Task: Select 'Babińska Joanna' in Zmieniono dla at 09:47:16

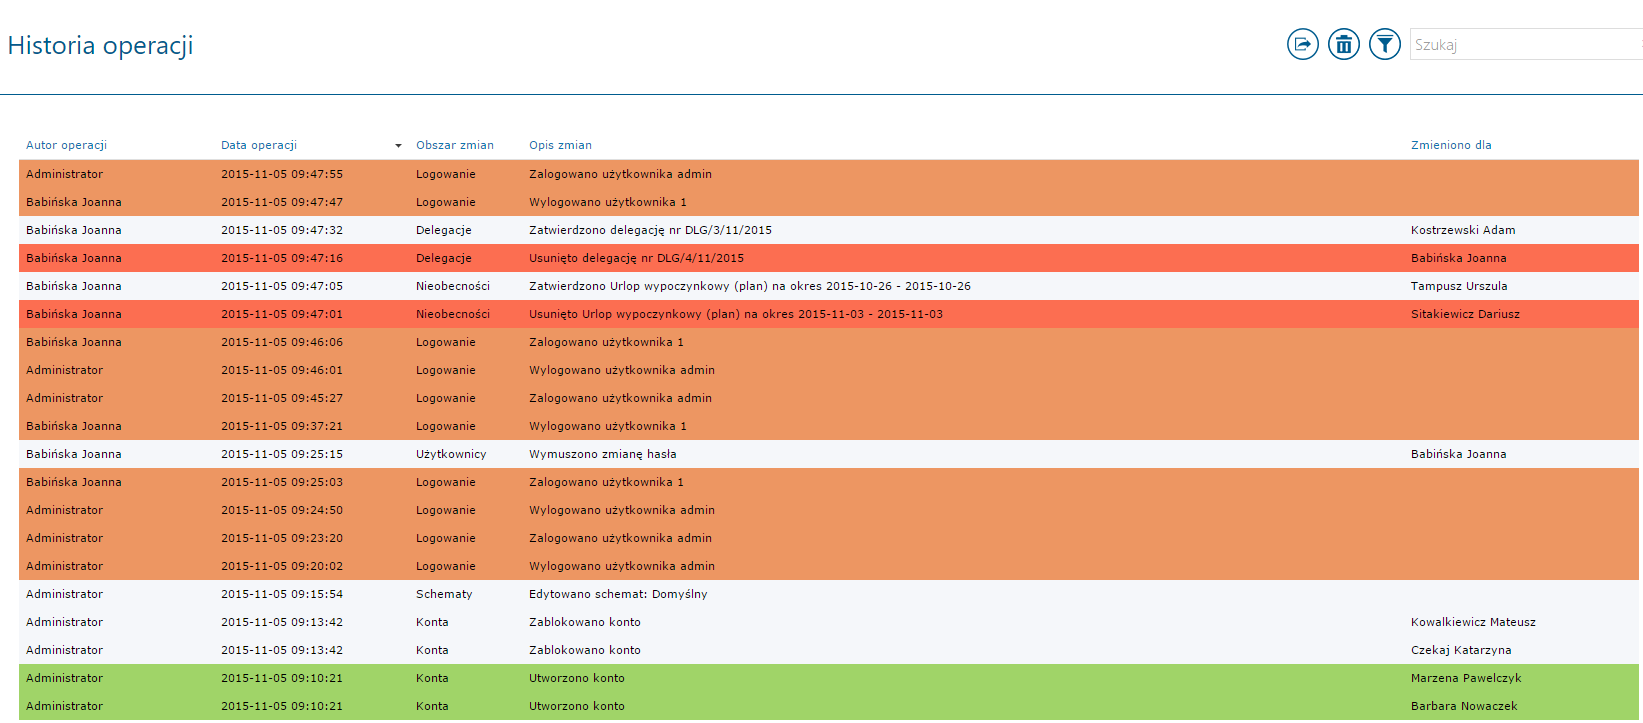Action: pyautogui.click(x=1458, y=258)
